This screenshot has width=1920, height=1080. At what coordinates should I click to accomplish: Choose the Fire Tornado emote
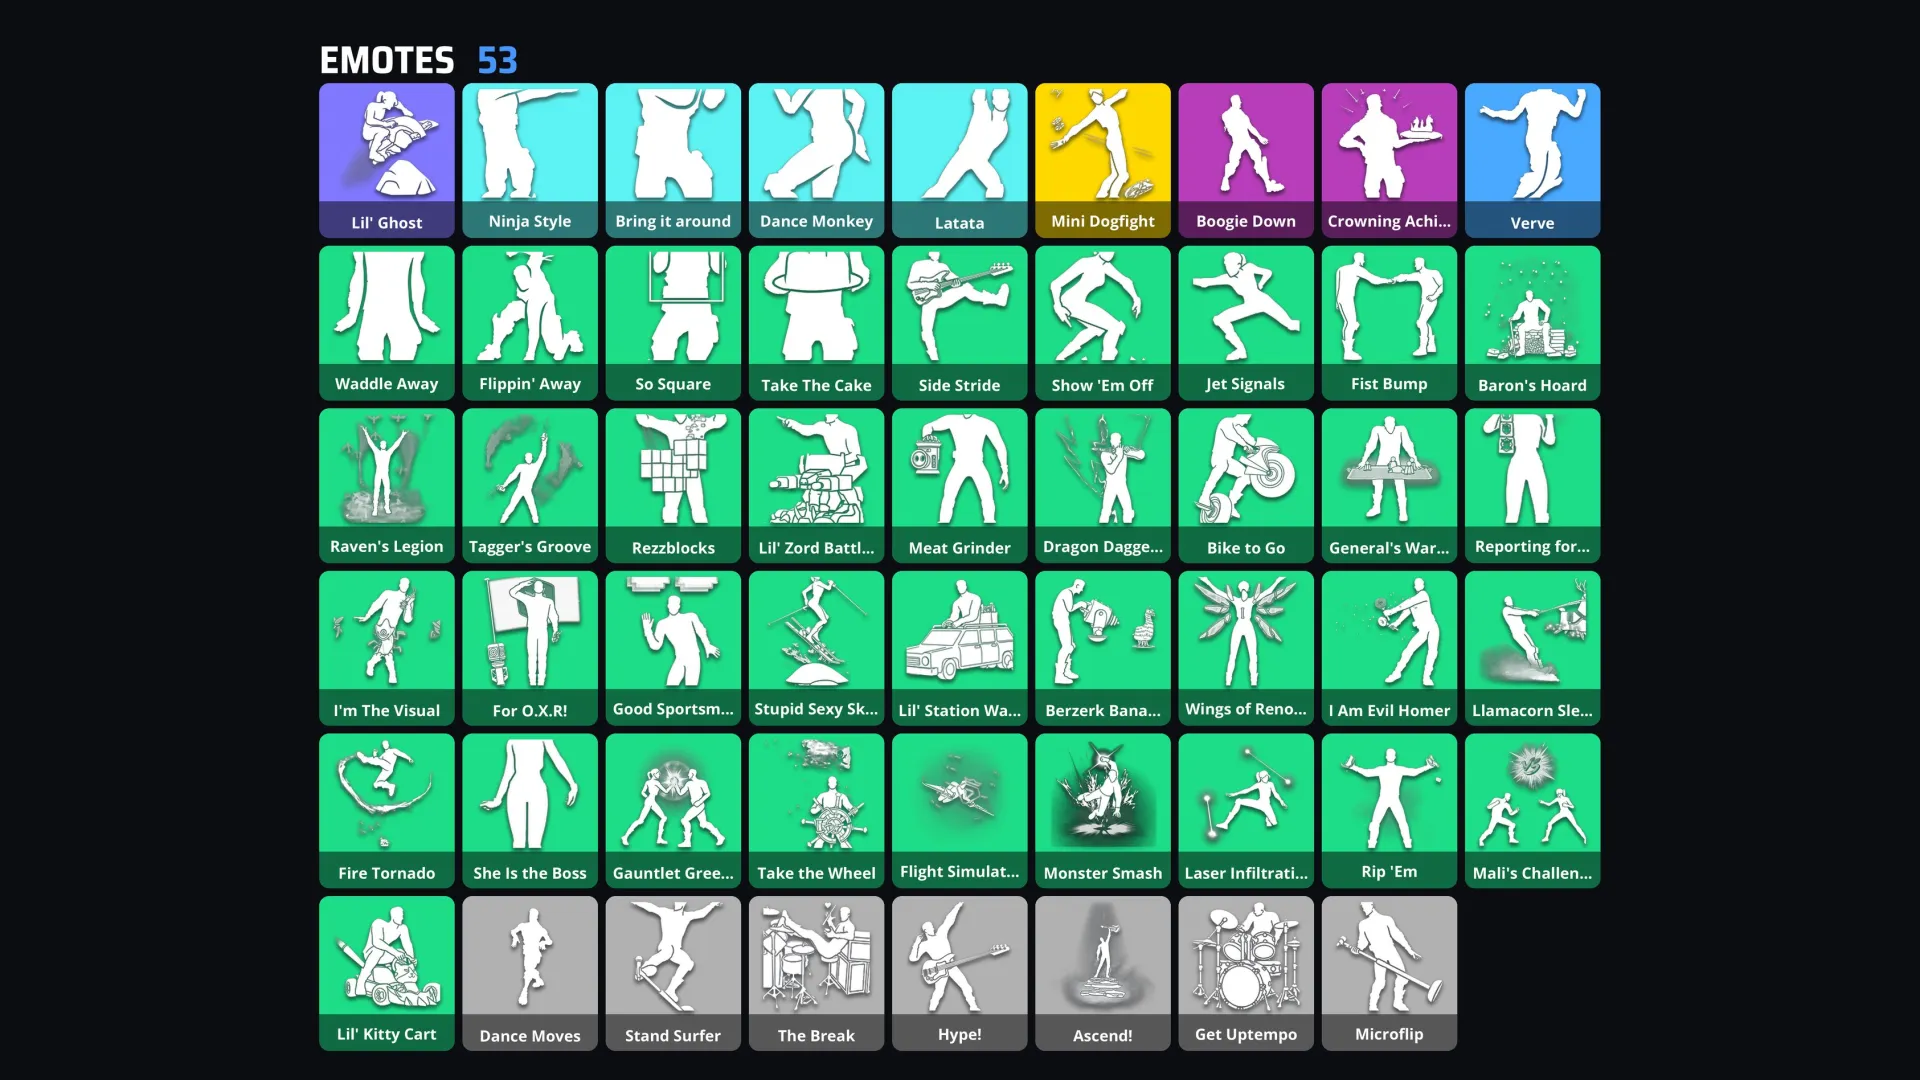coord(387,811)
